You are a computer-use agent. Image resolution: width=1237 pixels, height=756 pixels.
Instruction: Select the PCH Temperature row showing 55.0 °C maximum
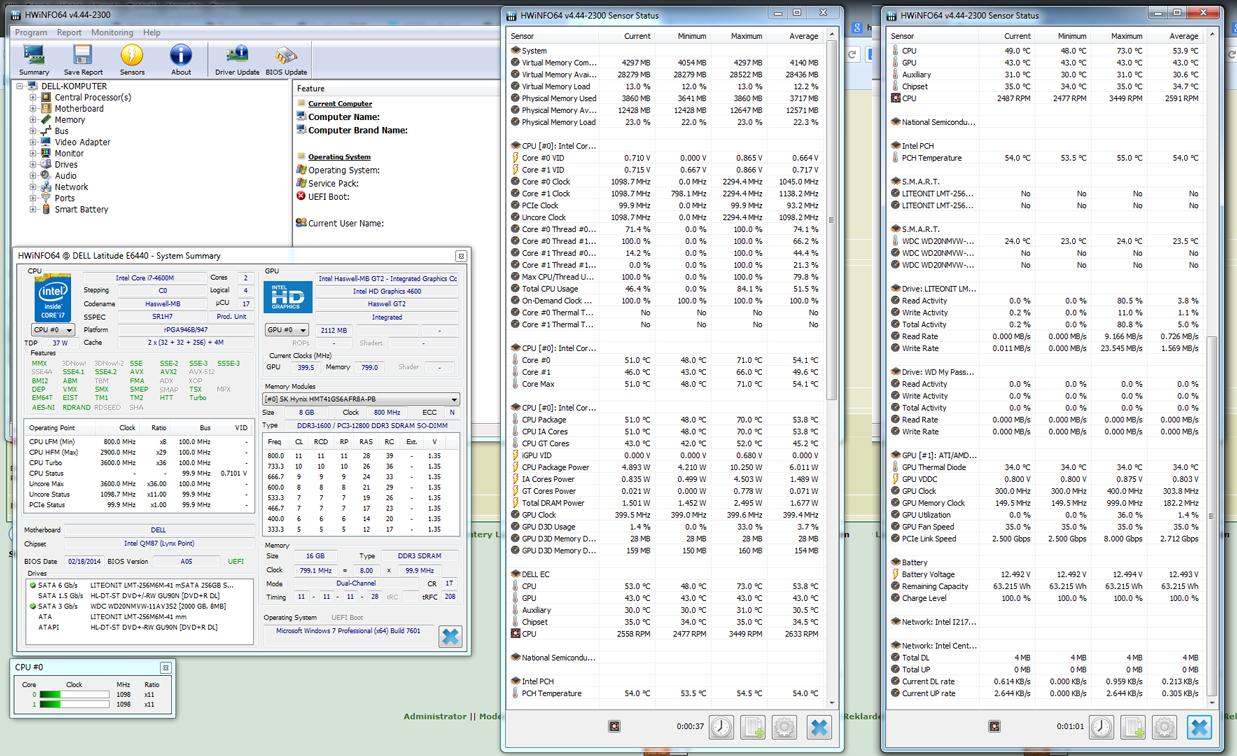pyautogui.click(x=1046, y=158)
